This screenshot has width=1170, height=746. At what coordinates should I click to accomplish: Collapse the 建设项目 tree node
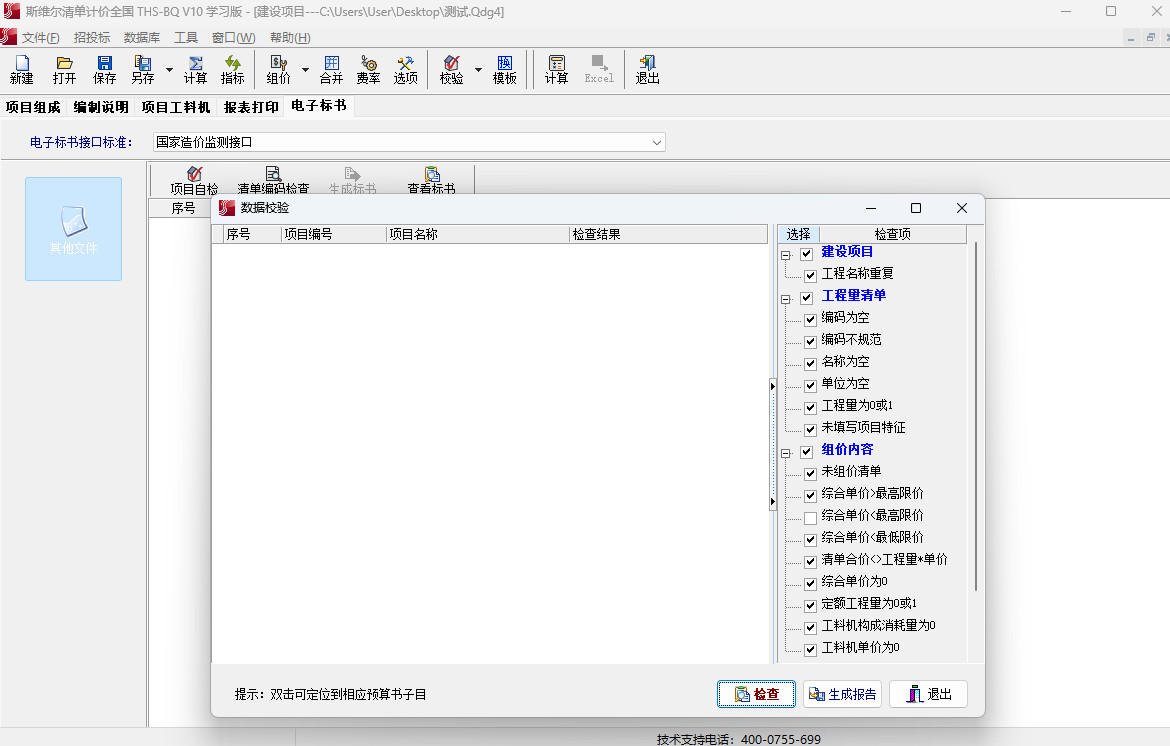point(786,255)
